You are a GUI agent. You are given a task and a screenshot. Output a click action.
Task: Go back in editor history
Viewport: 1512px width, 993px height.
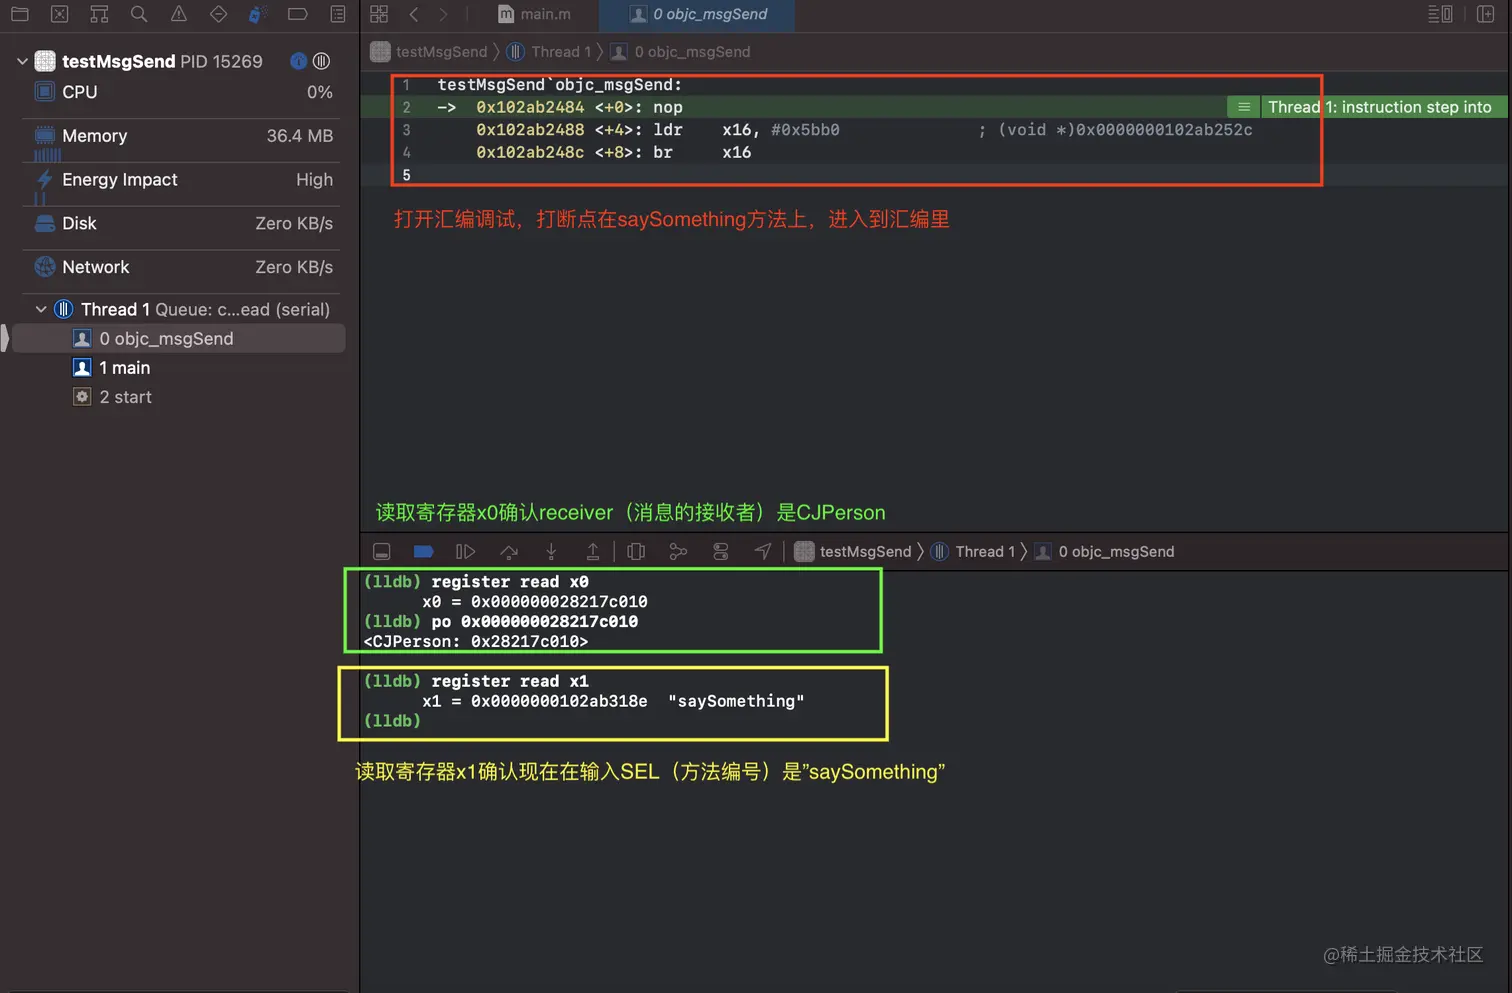(x=414, y=14)
